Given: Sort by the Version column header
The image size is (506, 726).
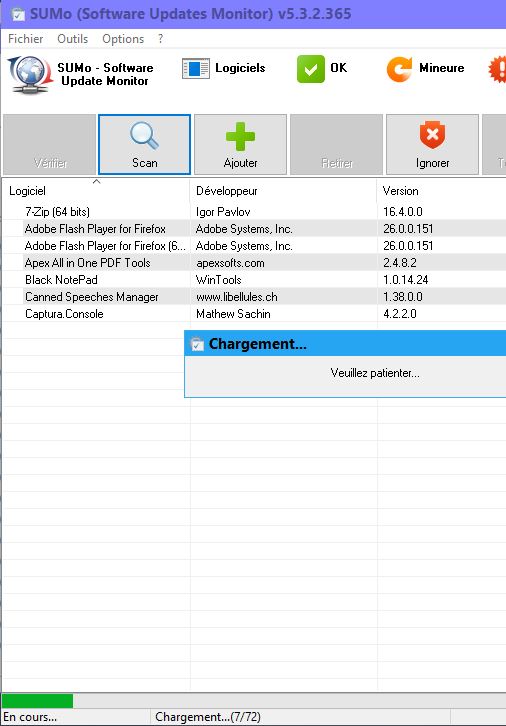Looking at the screenshot, I should tap(442, 191).
